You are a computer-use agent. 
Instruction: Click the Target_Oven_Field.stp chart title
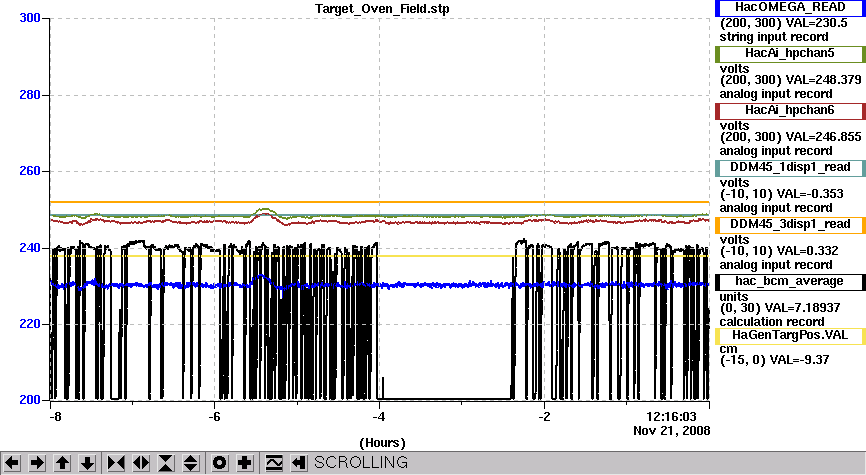382,9
